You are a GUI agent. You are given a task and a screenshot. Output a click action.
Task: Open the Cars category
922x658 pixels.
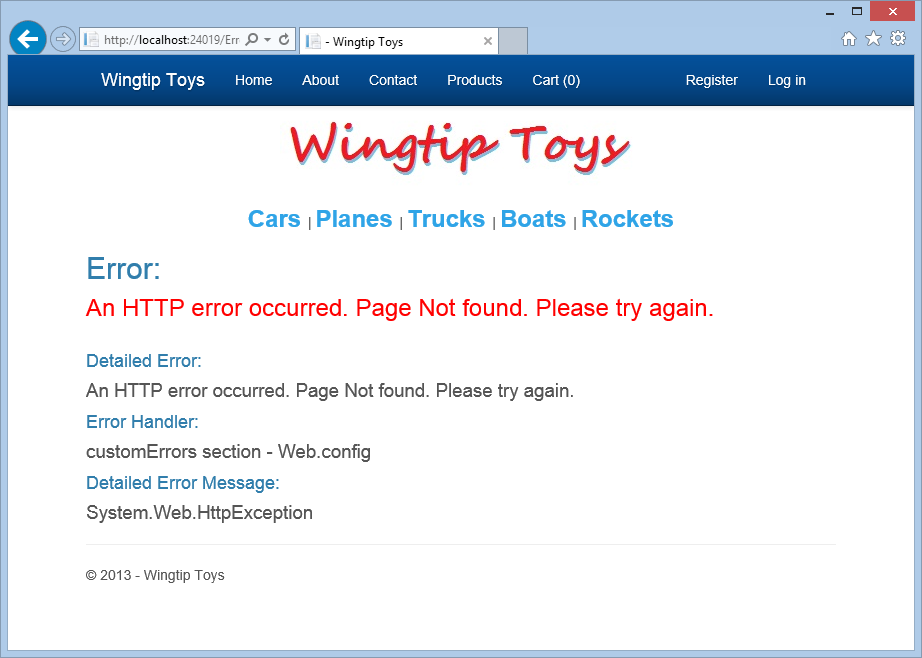pos(274,219)
